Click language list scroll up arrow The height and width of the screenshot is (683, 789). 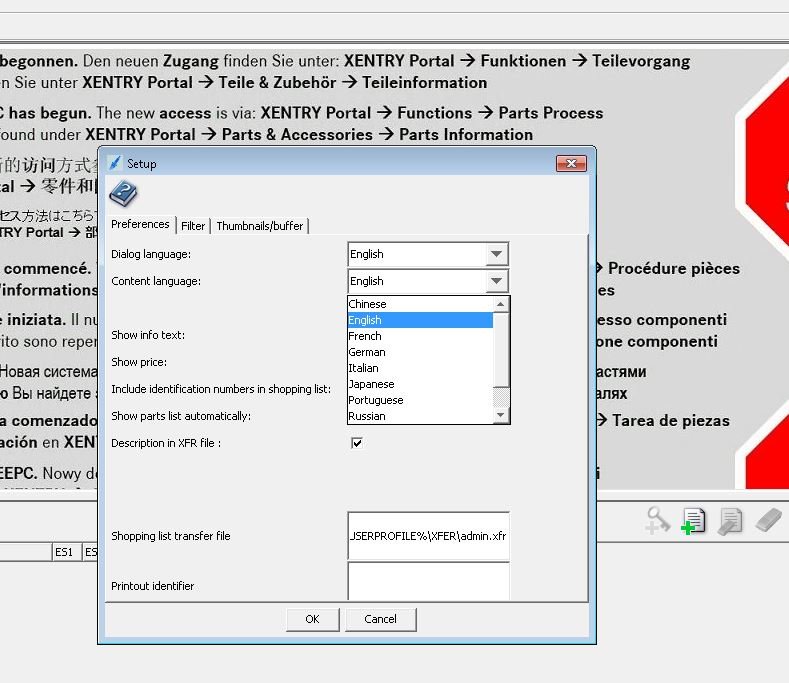[501, 304]
